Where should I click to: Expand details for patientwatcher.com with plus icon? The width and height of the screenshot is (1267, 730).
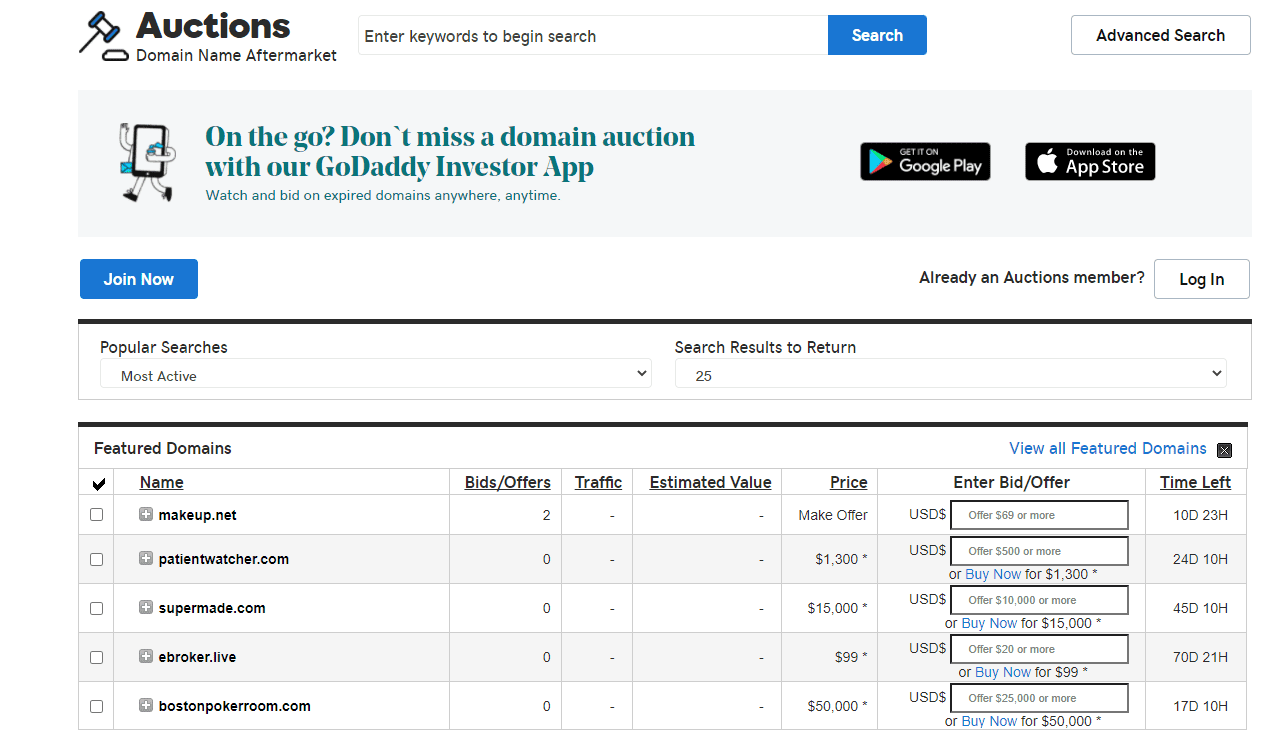[x=146, y=558]
